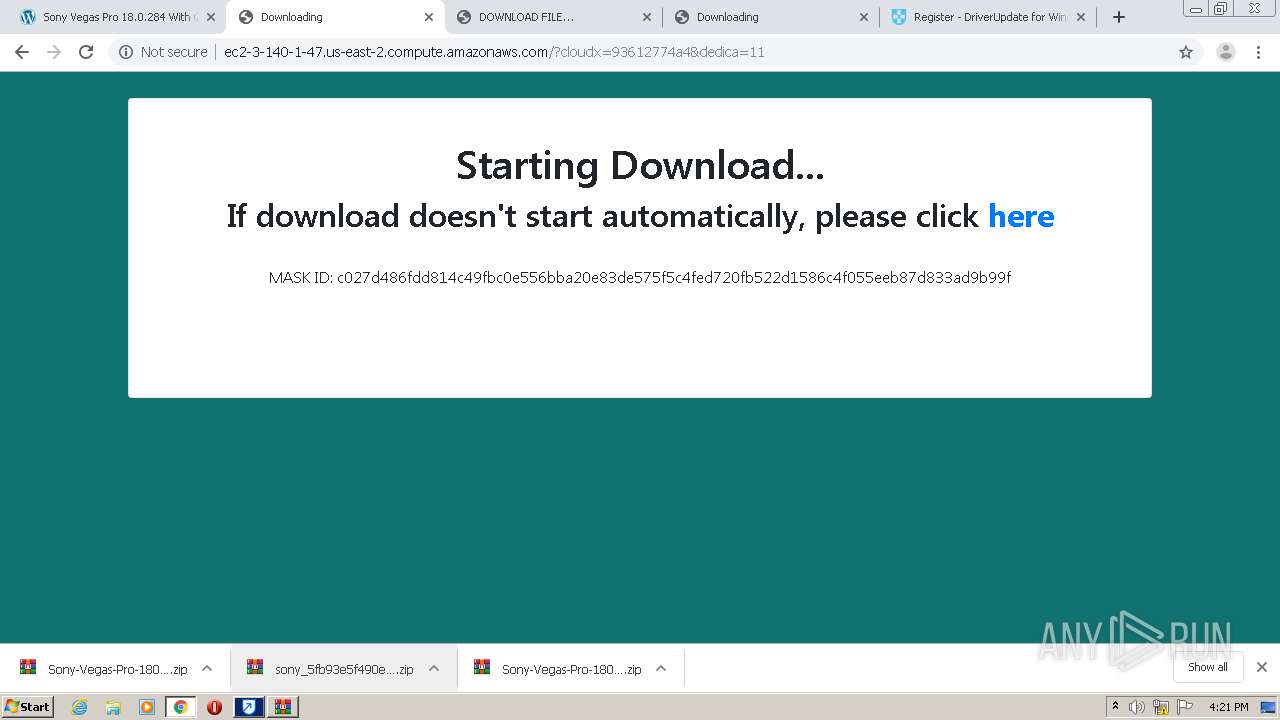
Task: Click the address bar URL
Action: [494, 52]
